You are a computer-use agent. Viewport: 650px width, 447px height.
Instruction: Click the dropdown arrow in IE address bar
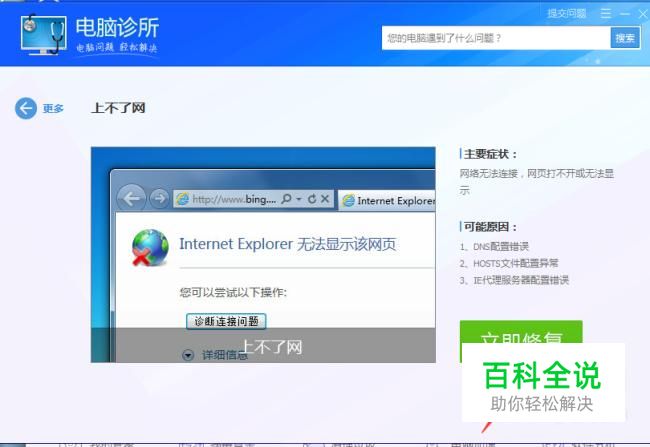click(299, 199)
